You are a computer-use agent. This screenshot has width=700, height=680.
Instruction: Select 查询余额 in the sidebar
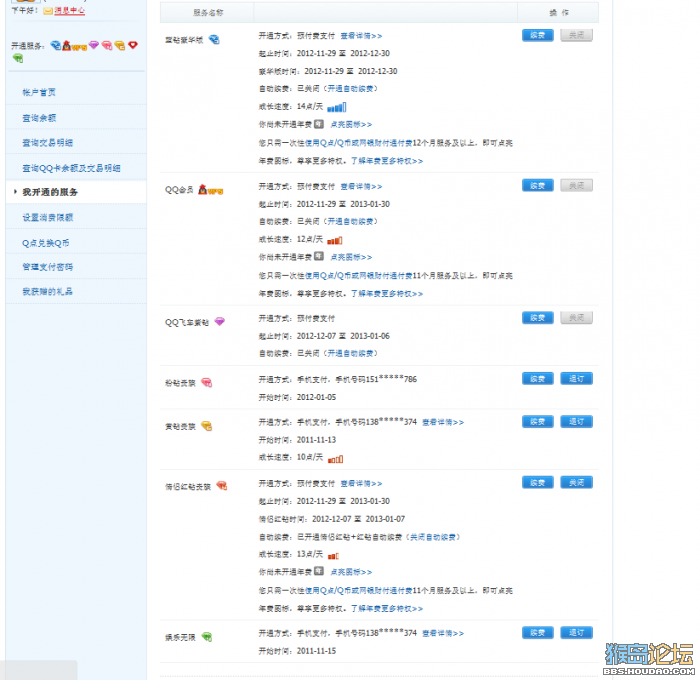coord(39,118)
